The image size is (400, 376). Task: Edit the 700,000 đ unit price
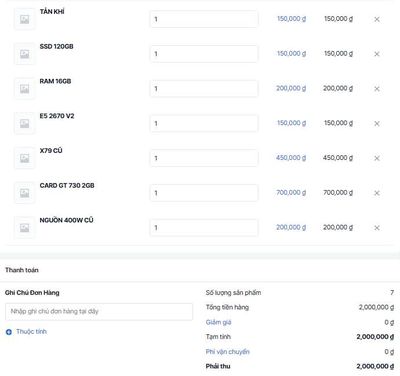291,193
